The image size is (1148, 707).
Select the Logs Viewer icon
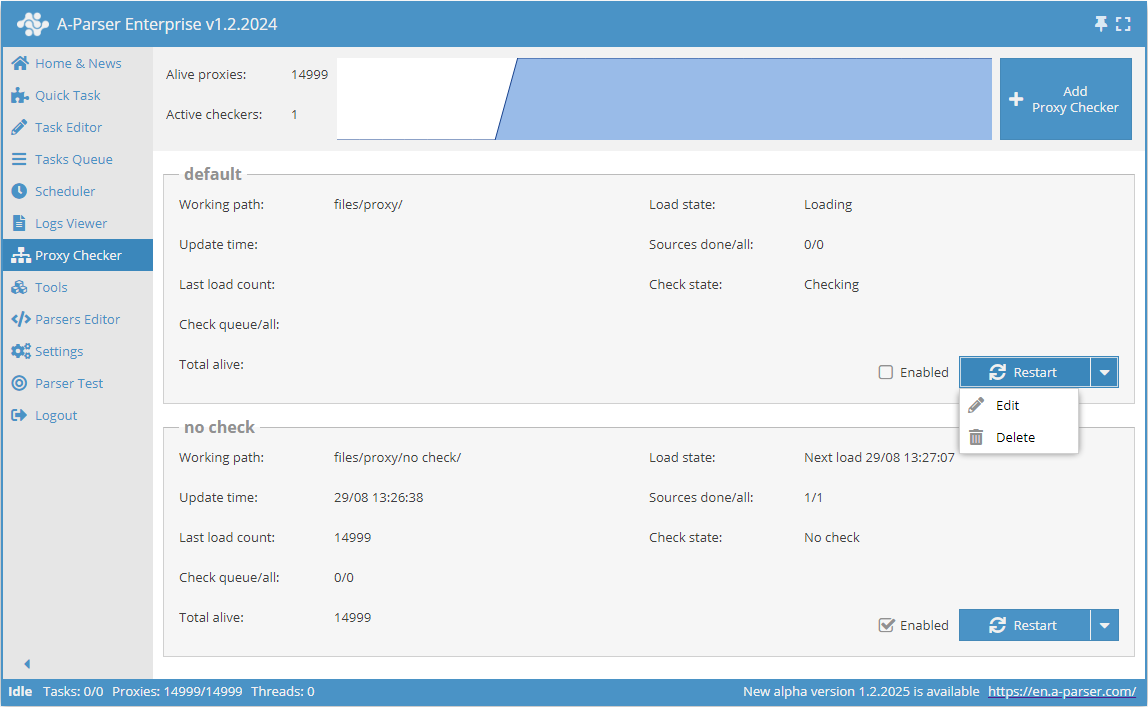(17, 223)
